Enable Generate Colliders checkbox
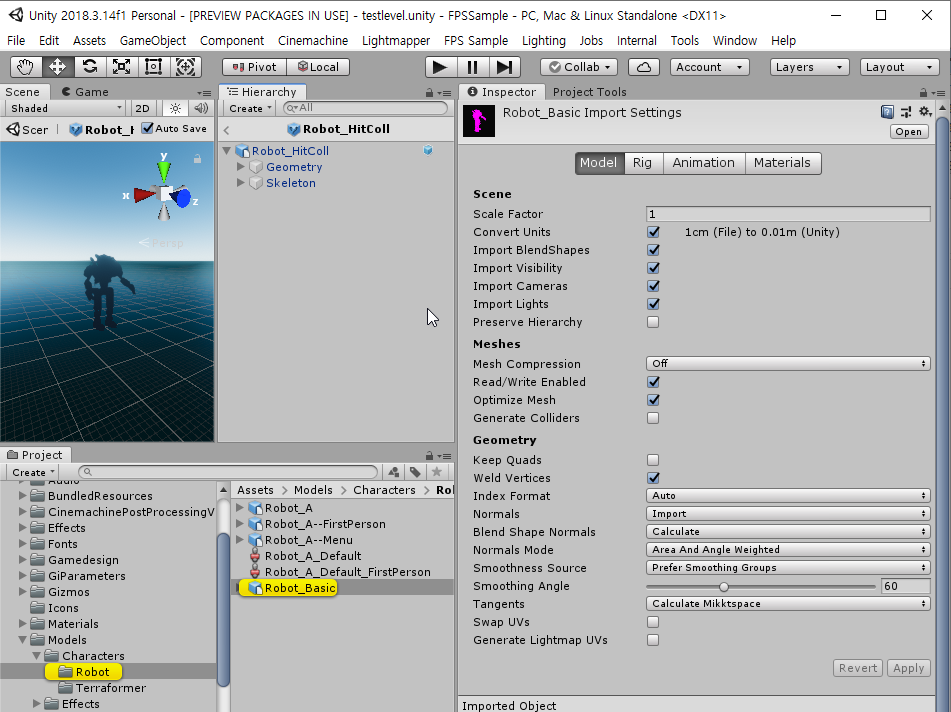This screenshot has width=951, height=712. click(x=653, y=418)
